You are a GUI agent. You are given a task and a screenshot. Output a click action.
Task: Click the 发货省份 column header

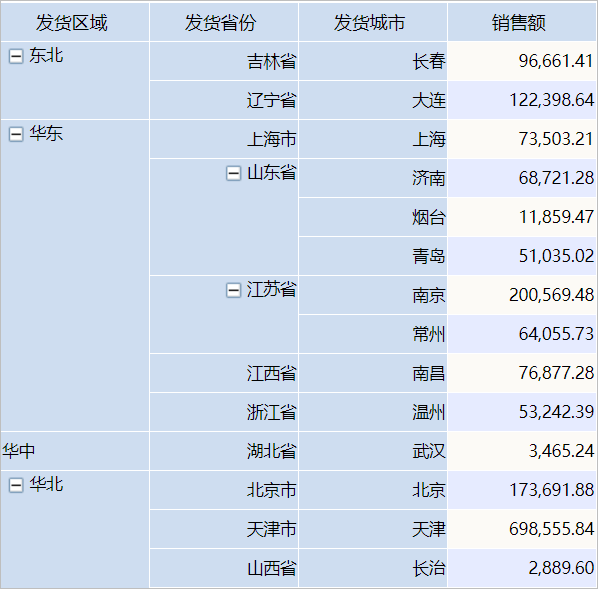pos(224,21)
